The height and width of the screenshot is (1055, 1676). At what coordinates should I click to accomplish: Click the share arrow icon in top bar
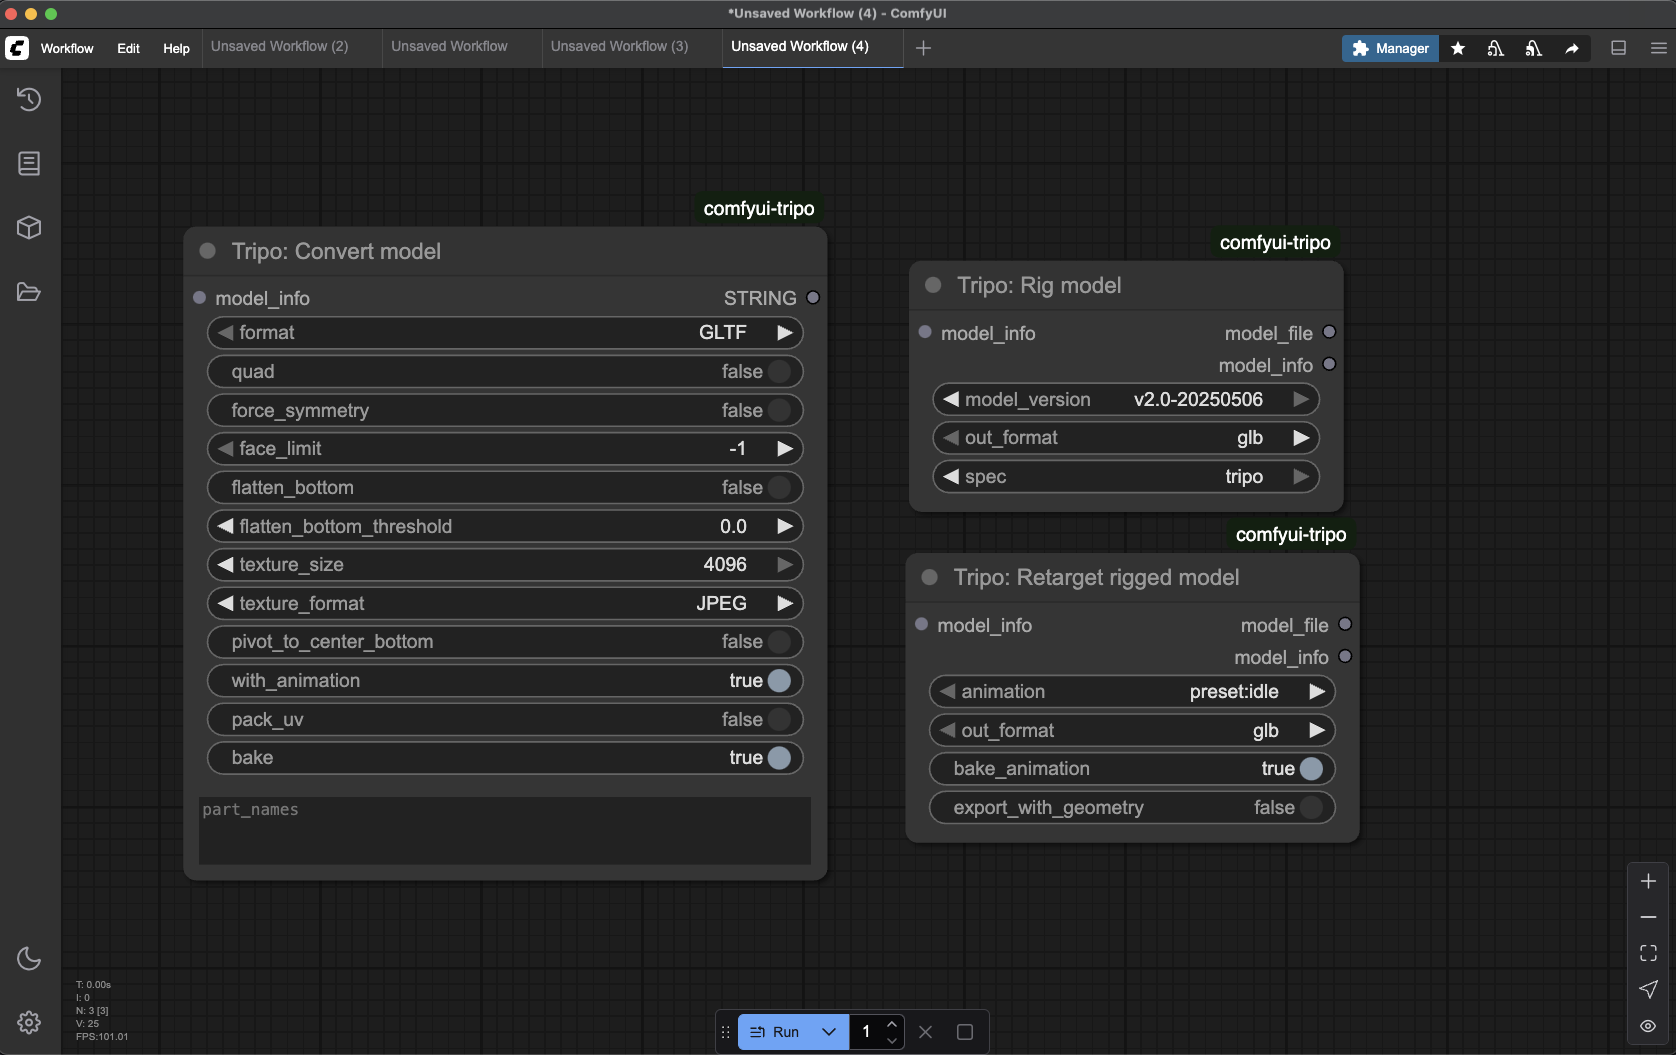[1572, 48]
